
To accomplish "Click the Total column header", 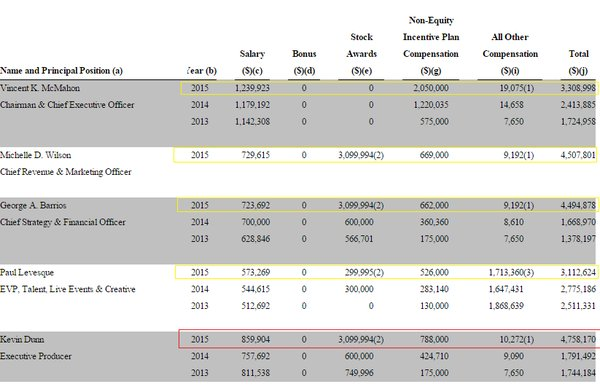I will click(578, 62).
